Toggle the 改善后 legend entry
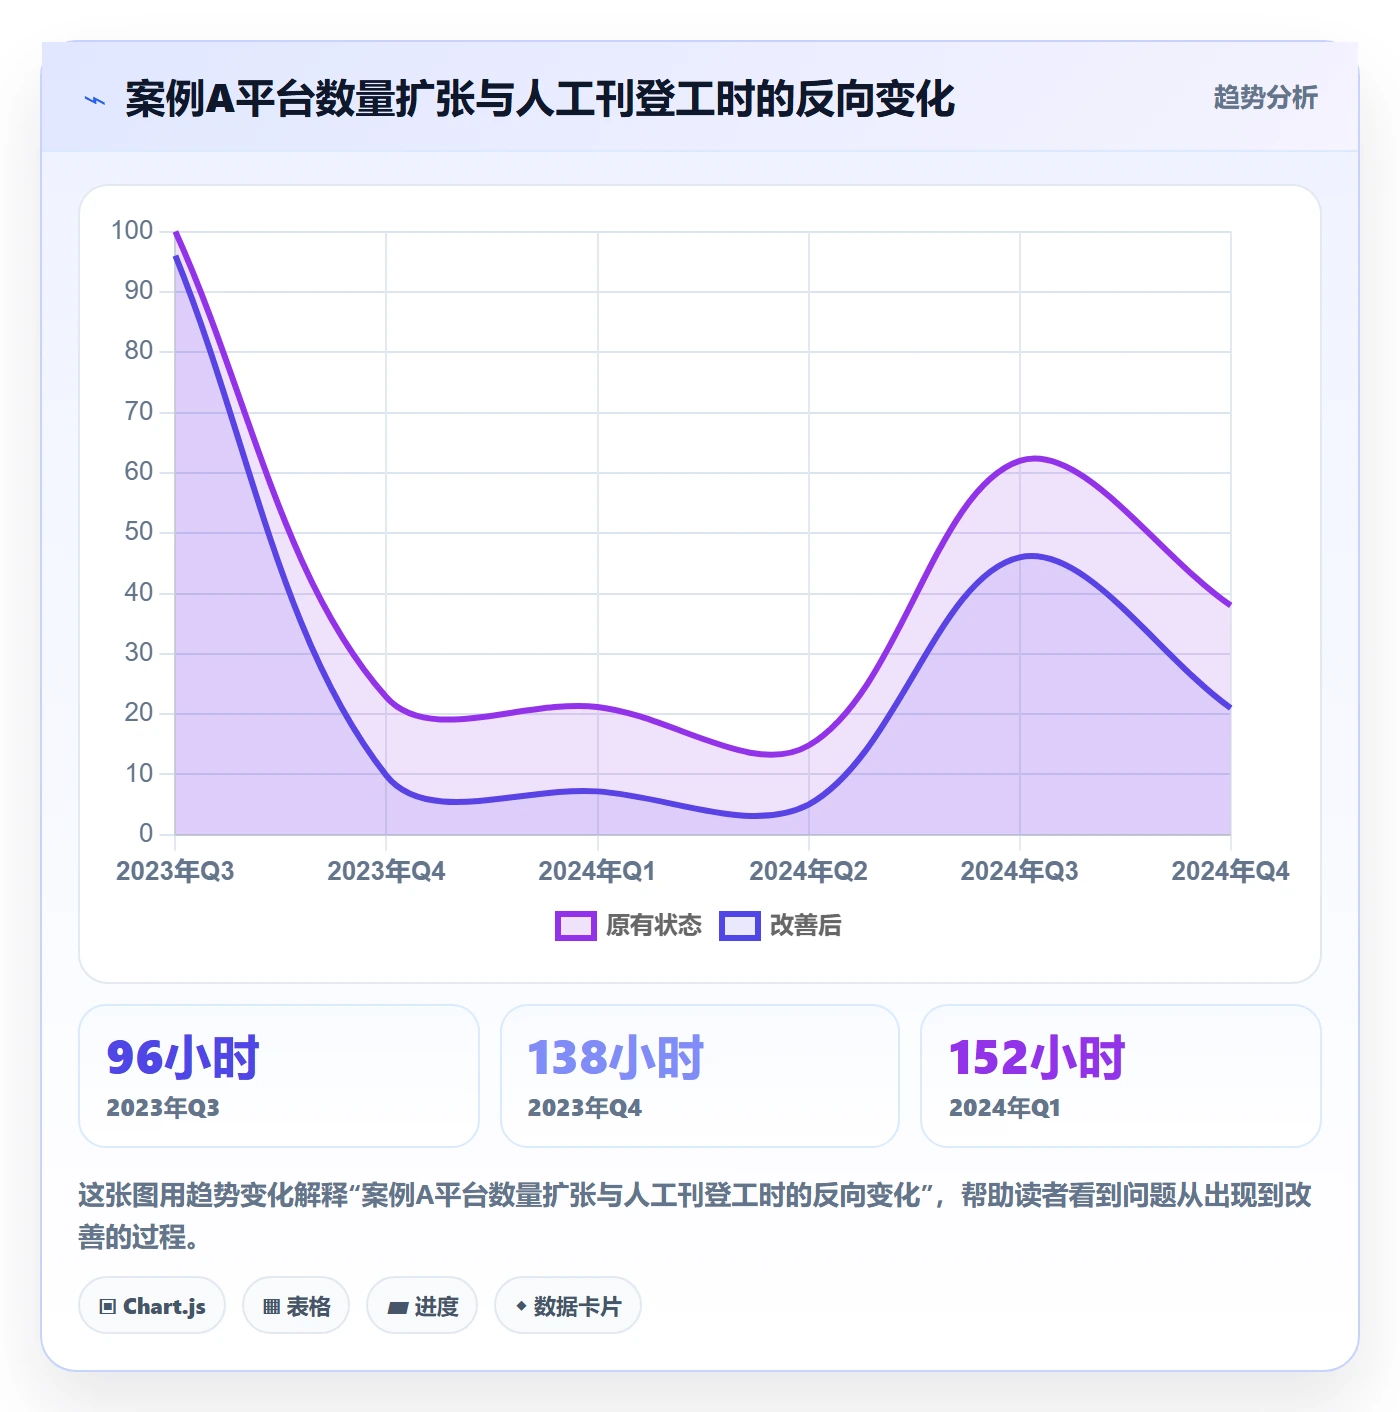Image resolution: width=1400 pixels, height=1412 pixels. pyautogui.click(x=780, y=925)
